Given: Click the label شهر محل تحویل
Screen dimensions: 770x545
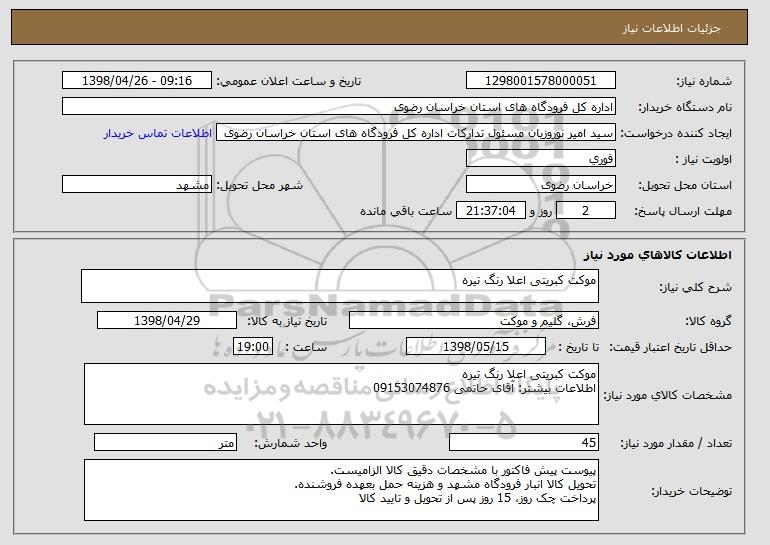Looking at the screenshot, I should coord(260,186).
